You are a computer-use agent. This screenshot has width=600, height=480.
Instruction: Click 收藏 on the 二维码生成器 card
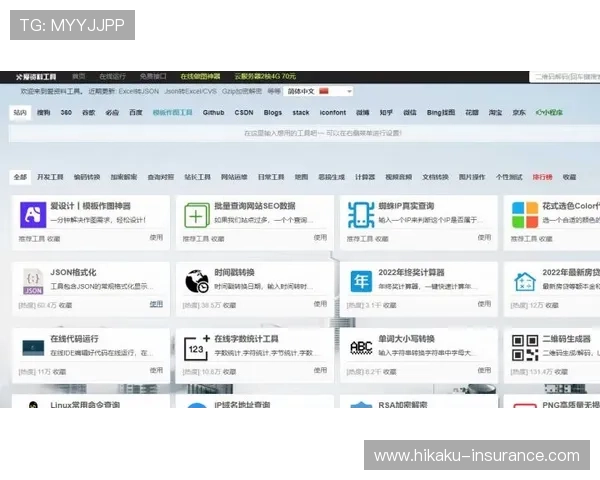561,372
